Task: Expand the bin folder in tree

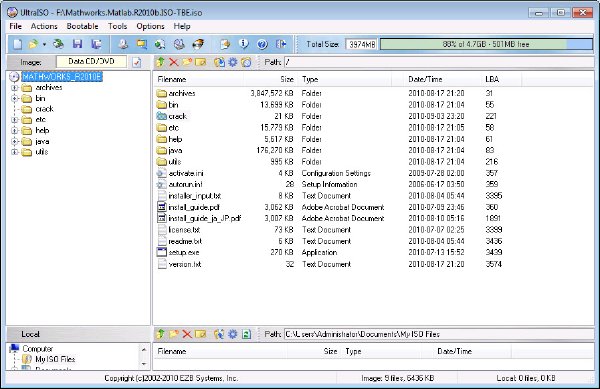Action: point(15,98)
